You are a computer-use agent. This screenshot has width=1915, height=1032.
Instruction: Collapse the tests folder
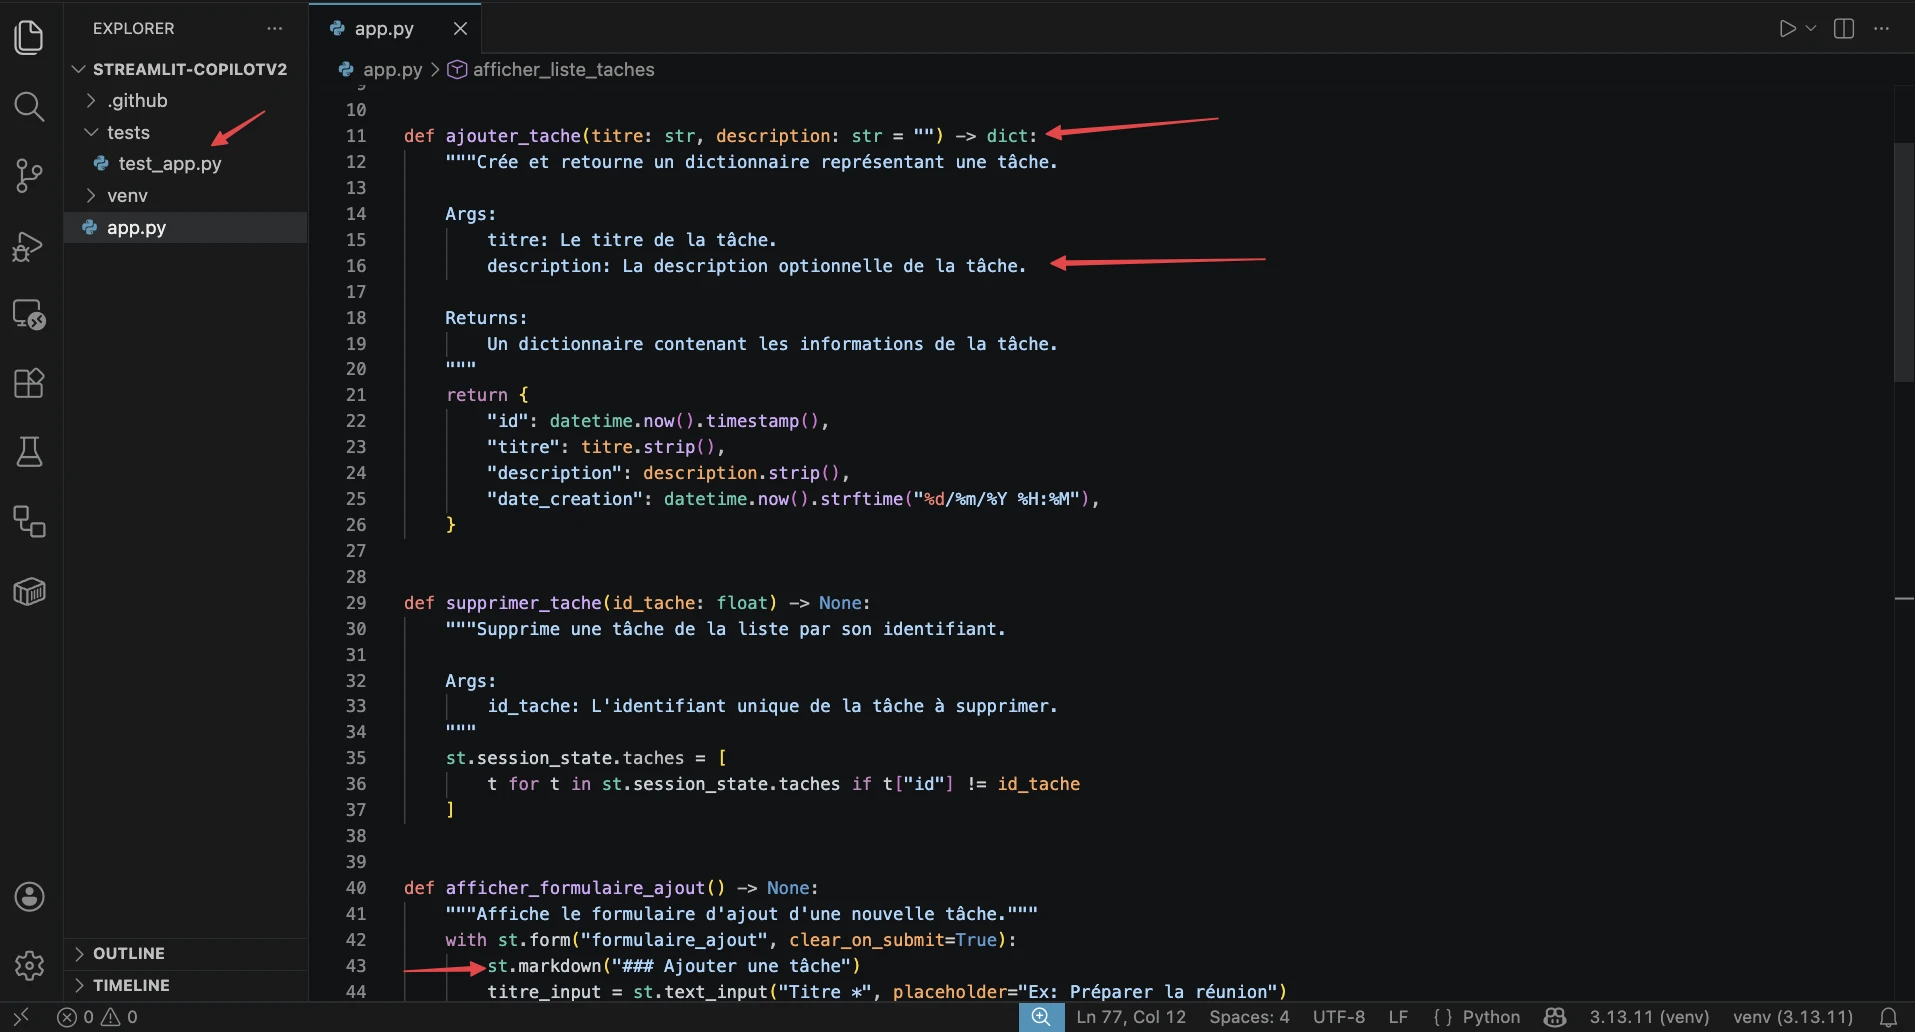[x=128, y=133]
